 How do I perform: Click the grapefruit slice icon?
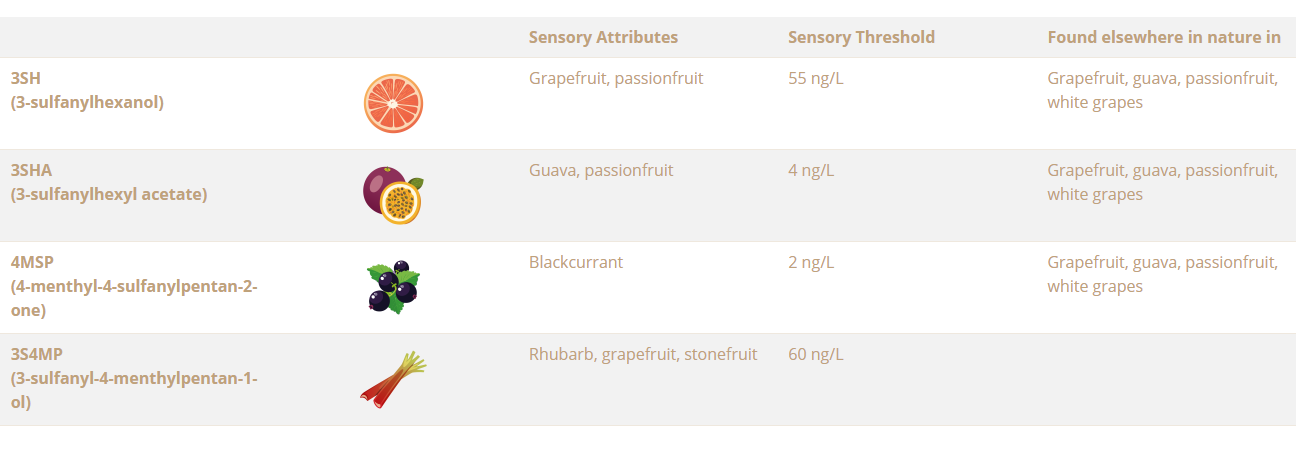393,103
